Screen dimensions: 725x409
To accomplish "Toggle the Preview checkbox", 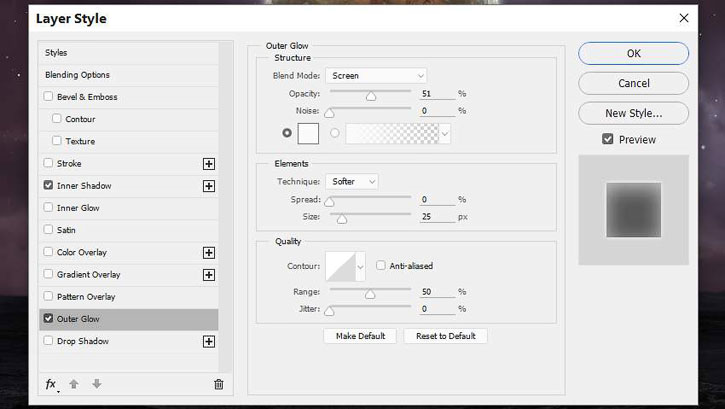I will pyautogui.click(x=608, y=139).
